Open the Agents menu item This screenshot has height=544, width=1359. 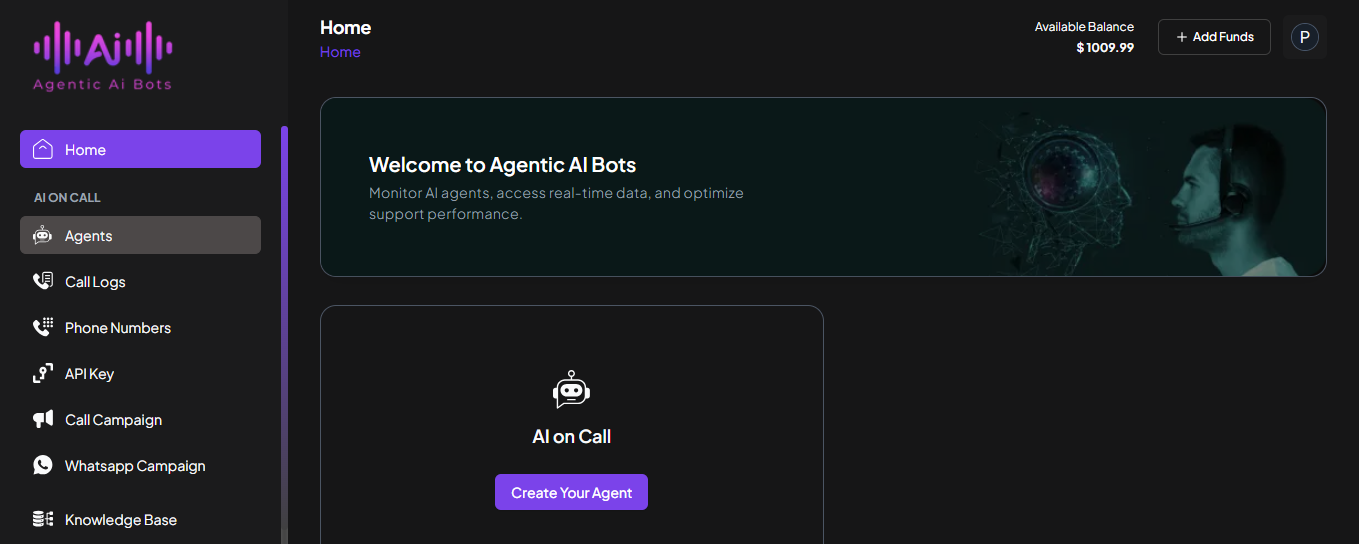click(89, 236)
